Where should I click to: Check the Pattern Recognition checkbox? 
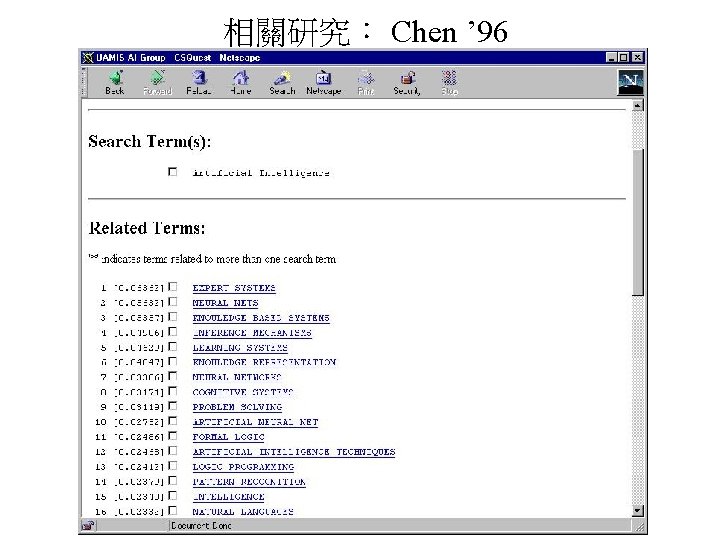173,480
